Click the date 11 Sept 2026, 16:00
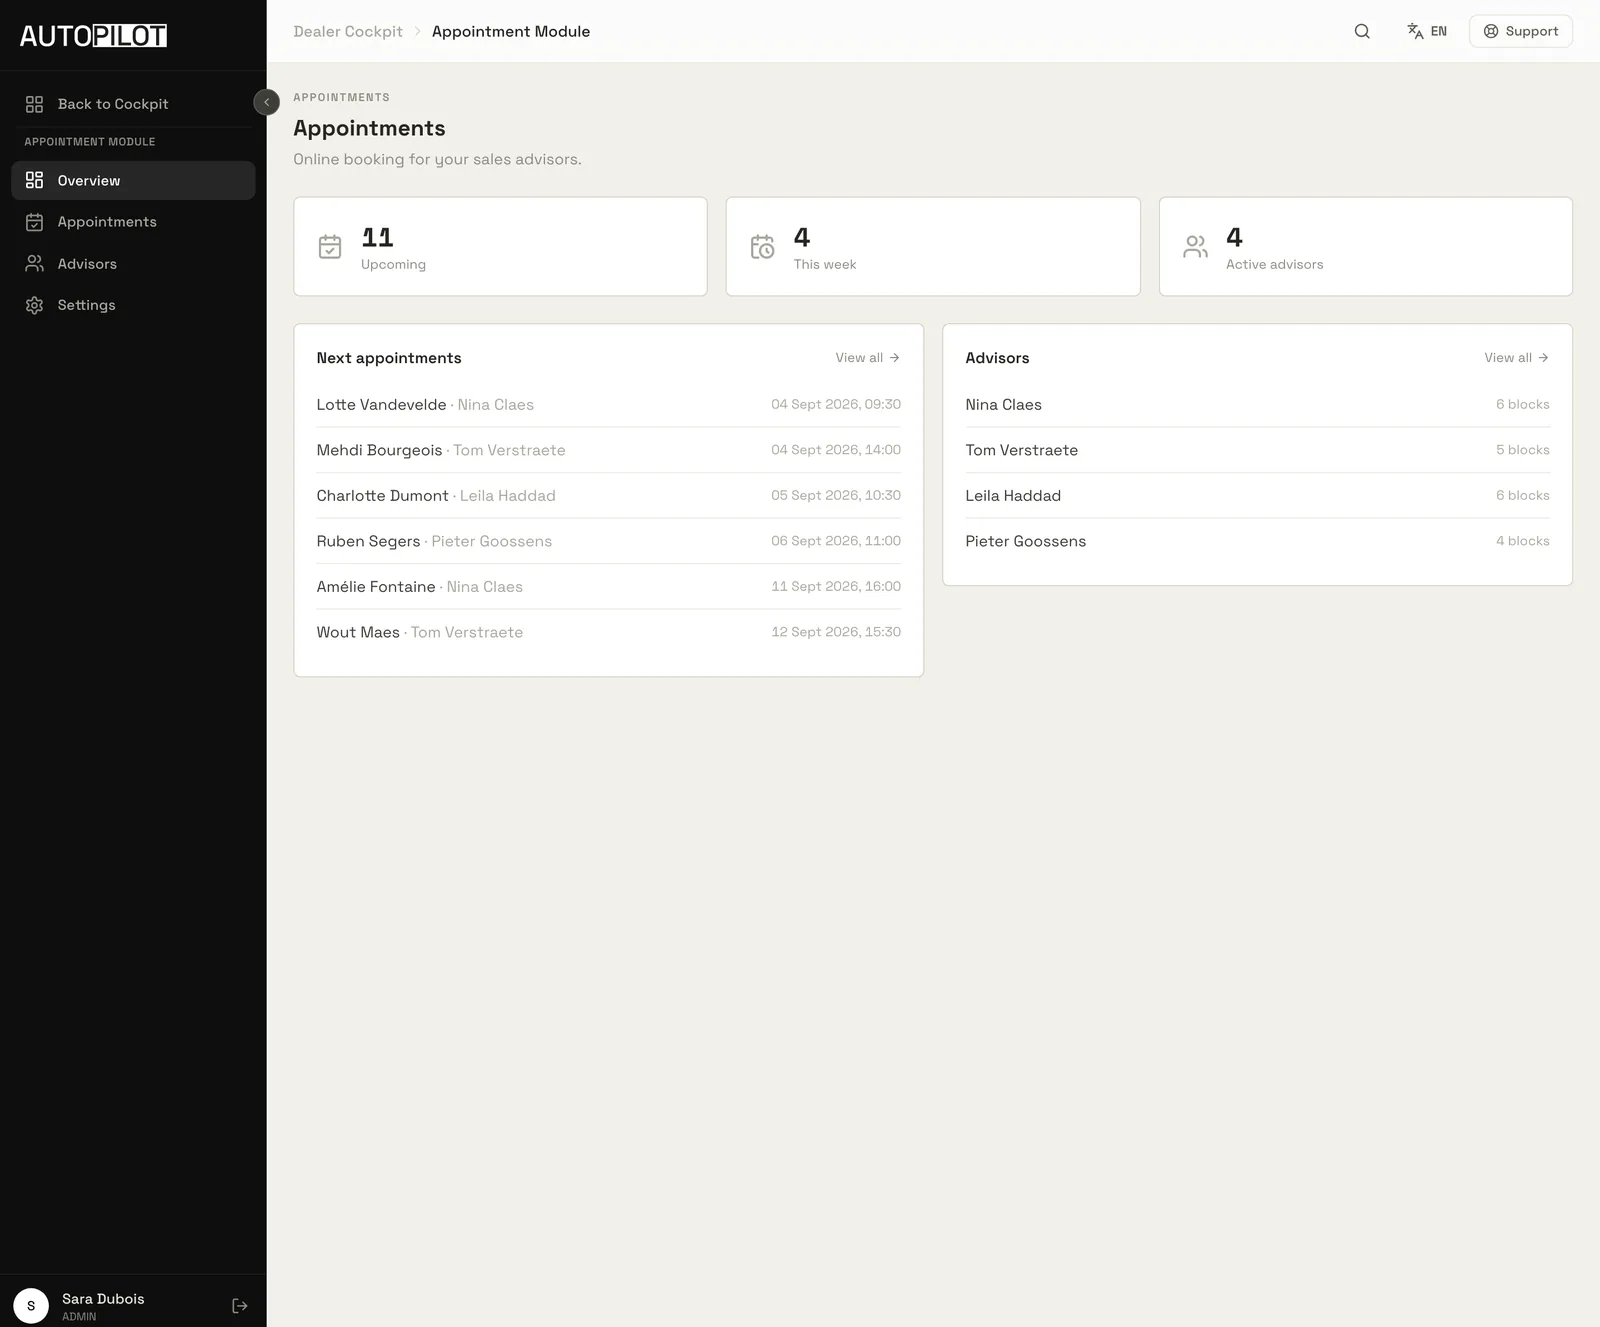 836,586
